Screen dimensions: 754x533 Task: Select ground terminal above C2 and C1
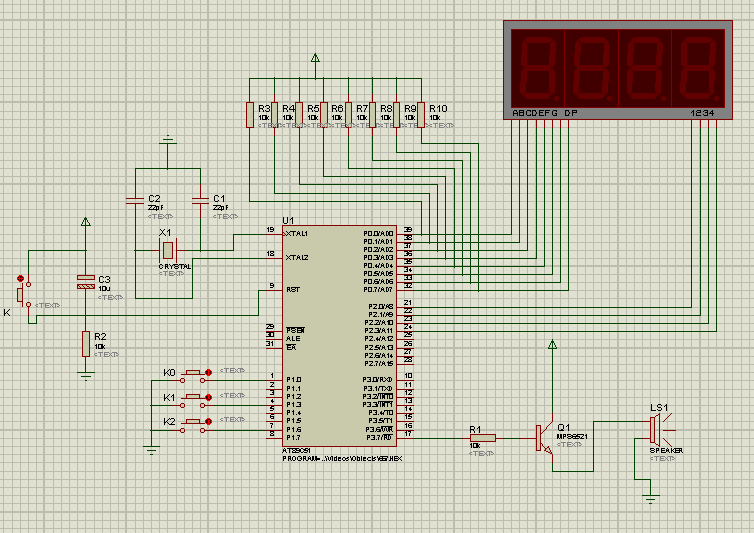click(x=167, y=140)
